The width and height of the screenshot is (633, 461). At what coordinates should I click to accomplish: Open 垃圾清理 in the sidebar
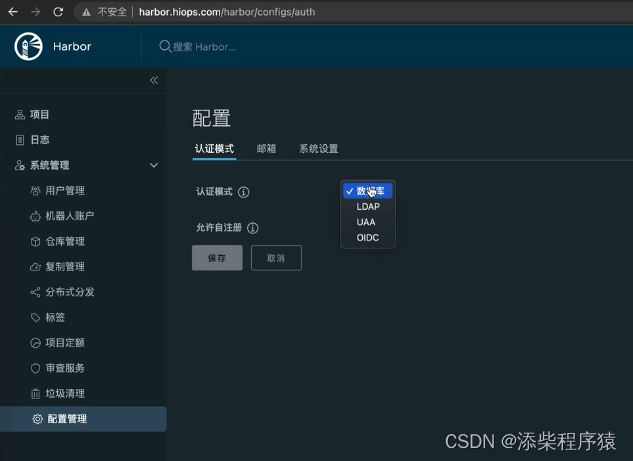coord(65,394)
